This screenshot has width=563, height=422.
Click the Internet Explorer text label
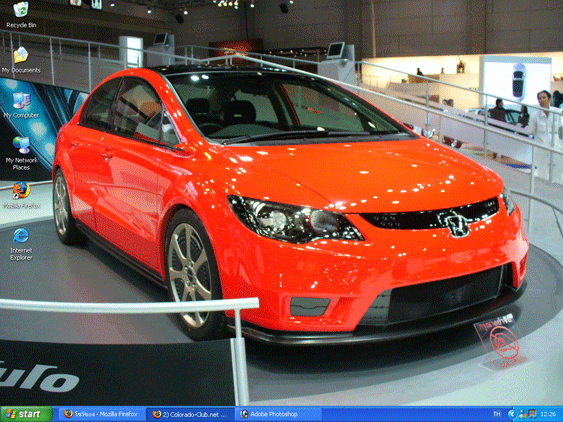21,254
